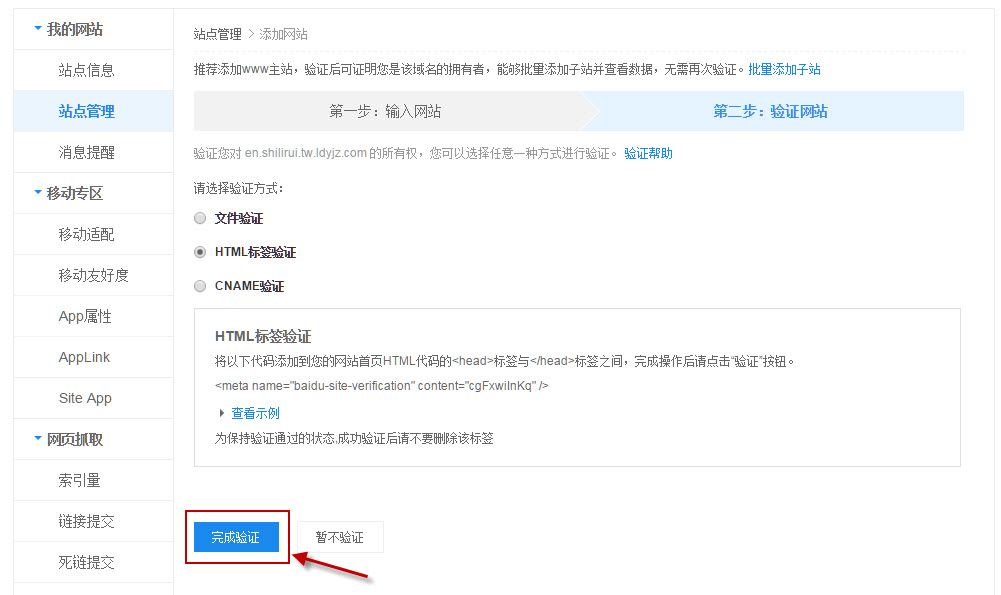This screenshot has width=1001, height=595.
Task: Click the 暂不验证 button
Action: [x=340, y=537]
